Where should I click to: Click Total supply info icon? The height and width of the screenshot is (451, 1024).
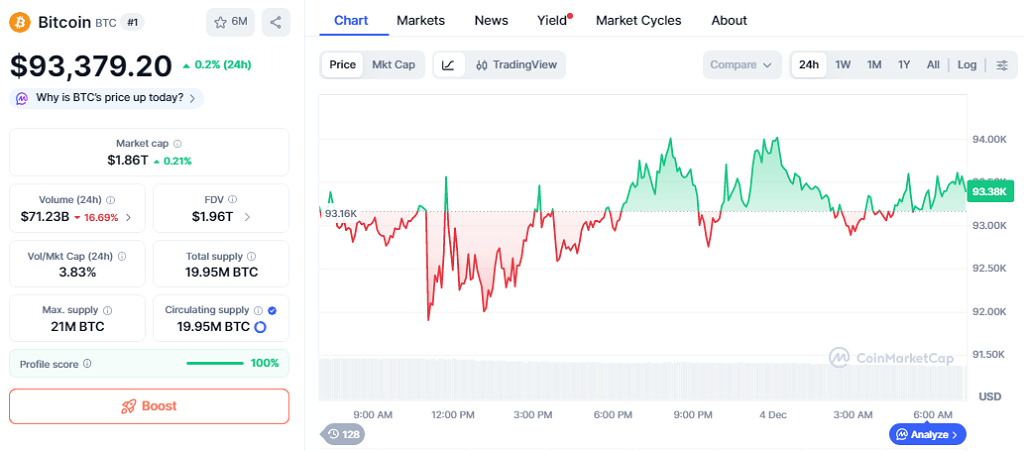click(251, 257)
